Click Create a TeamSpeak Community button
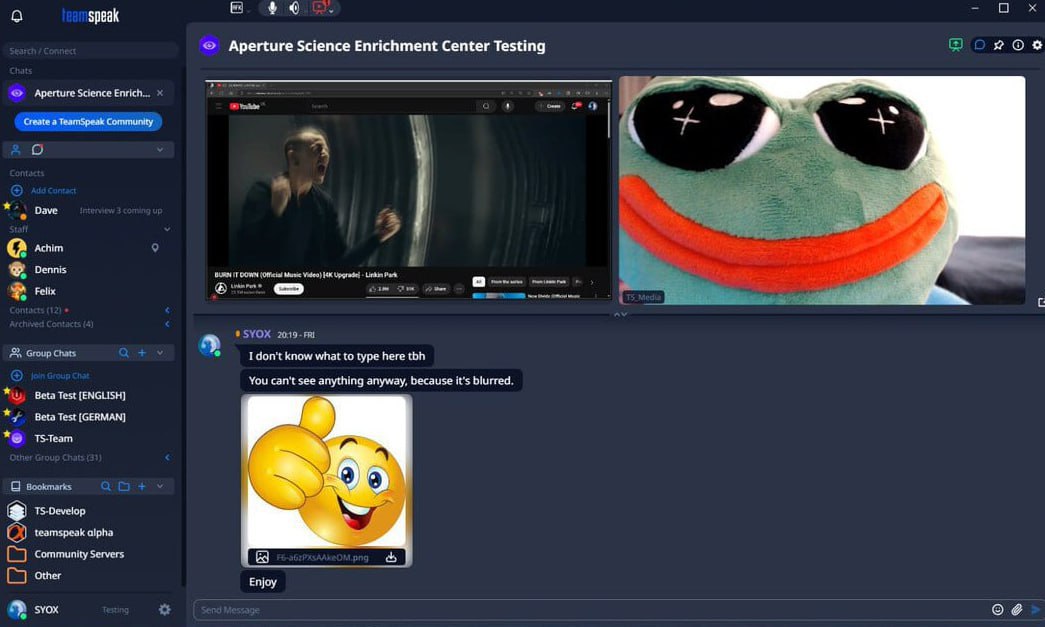 coord(88,121)
